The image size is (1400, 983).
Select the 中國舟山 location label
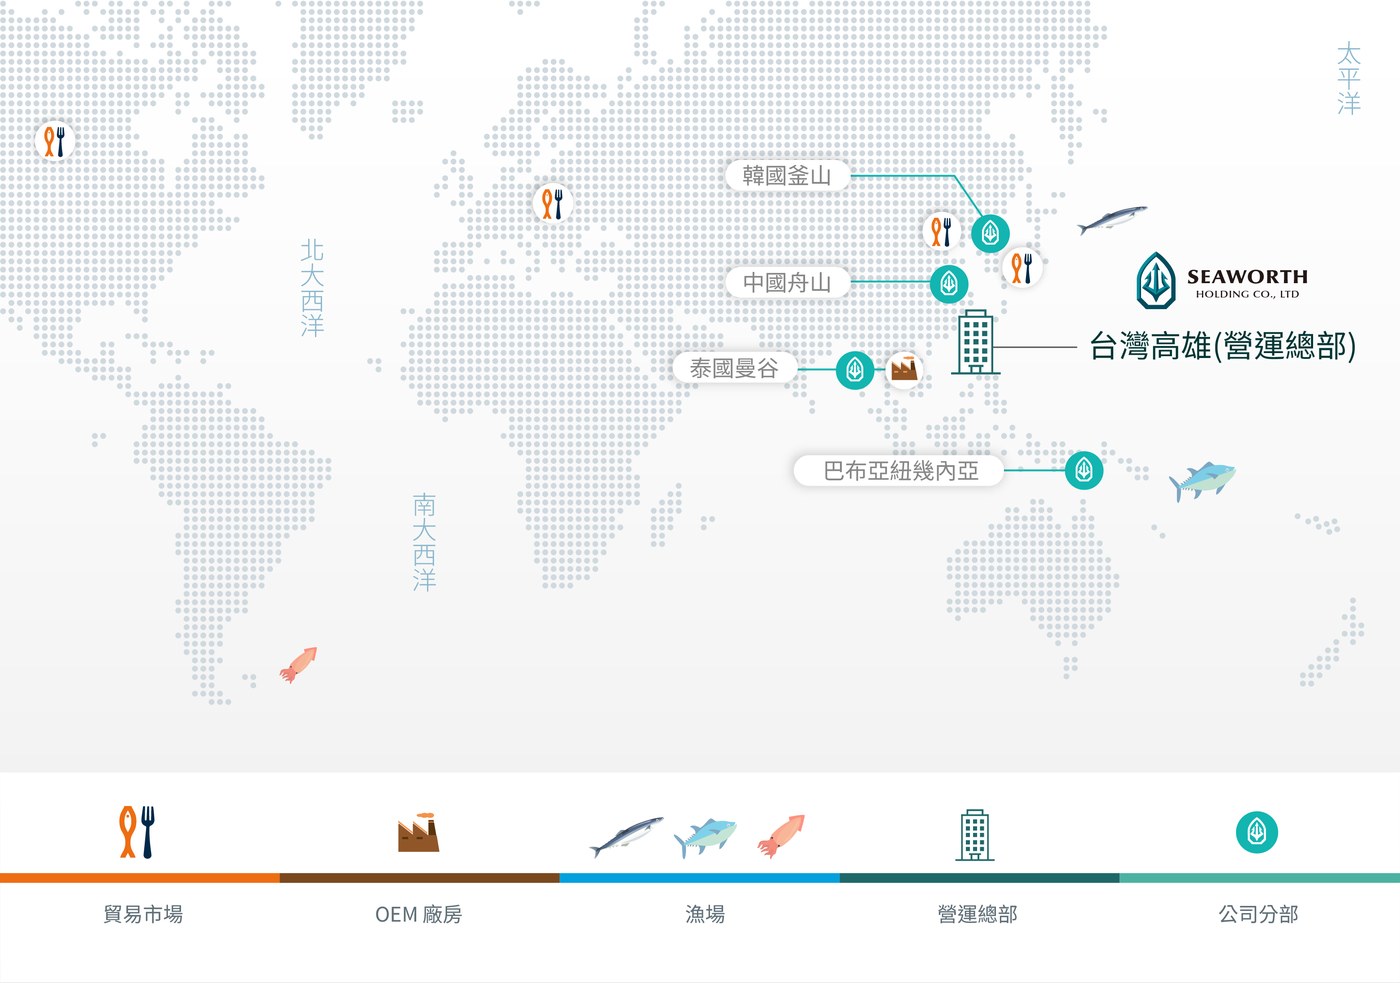[x=787, y=283]
